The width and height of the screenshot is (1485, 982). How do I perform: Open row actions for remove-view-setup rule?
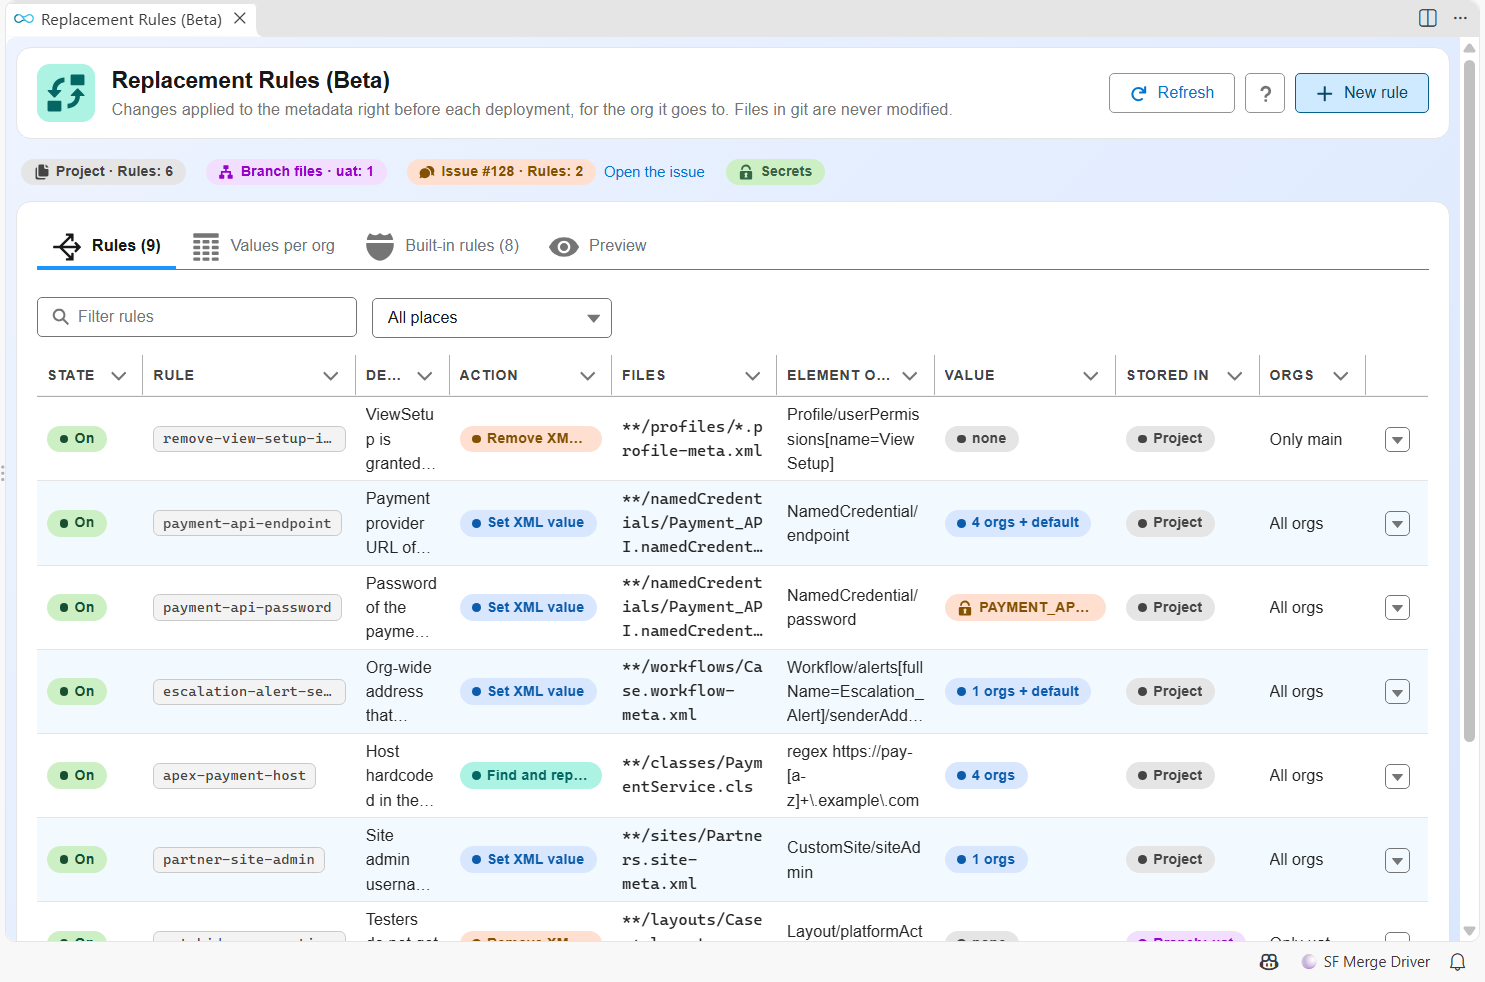coord(1398,440)
